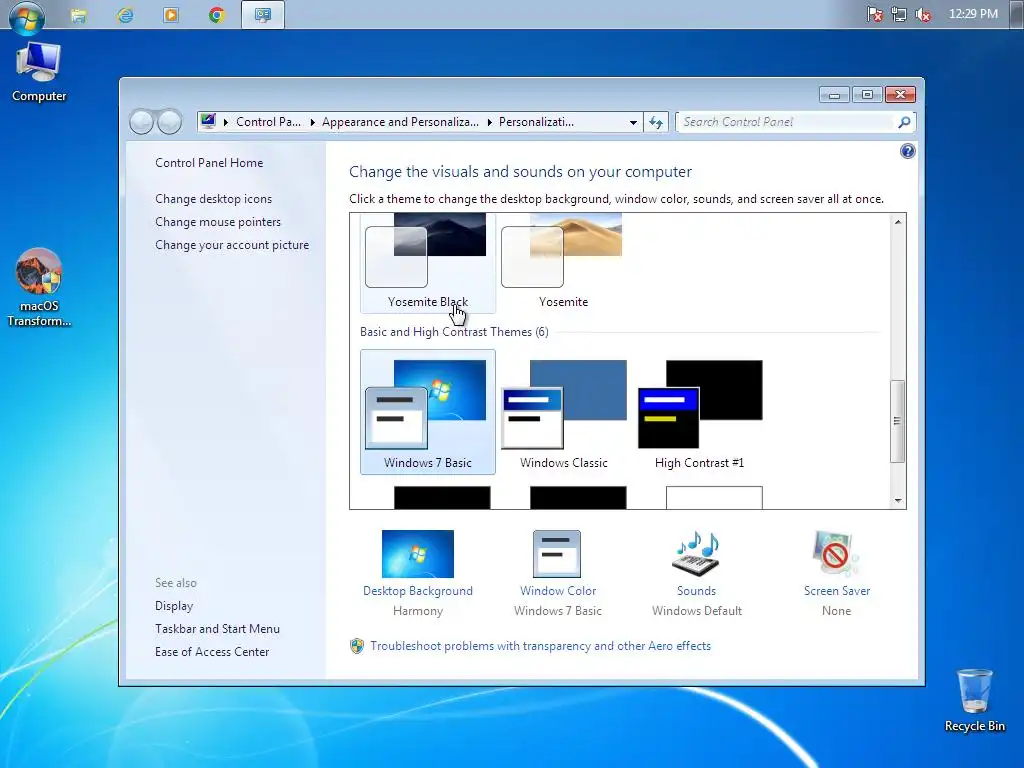Open Windows Explorer from the taskbar
The image size is (1024, 768).
(x=79, y=15)
